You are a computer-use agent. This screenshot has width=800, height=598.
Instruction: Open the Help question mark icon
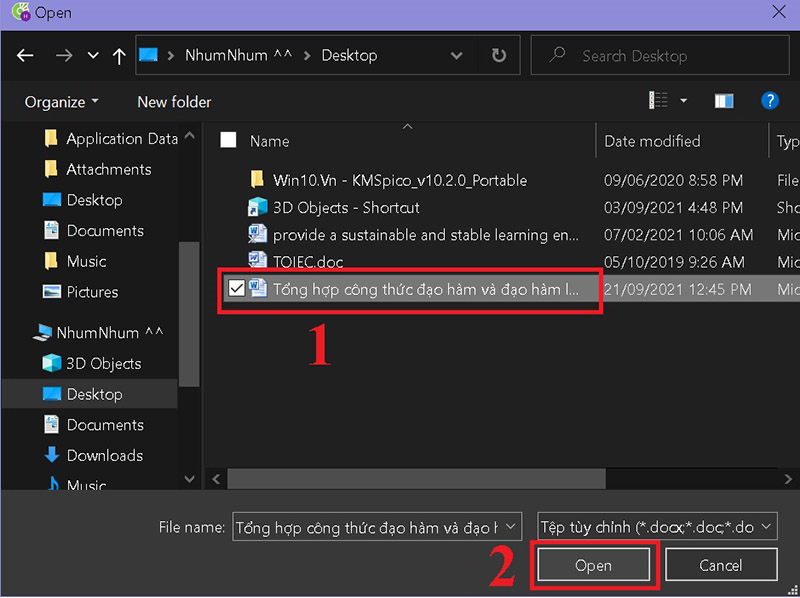coord(769,101)
